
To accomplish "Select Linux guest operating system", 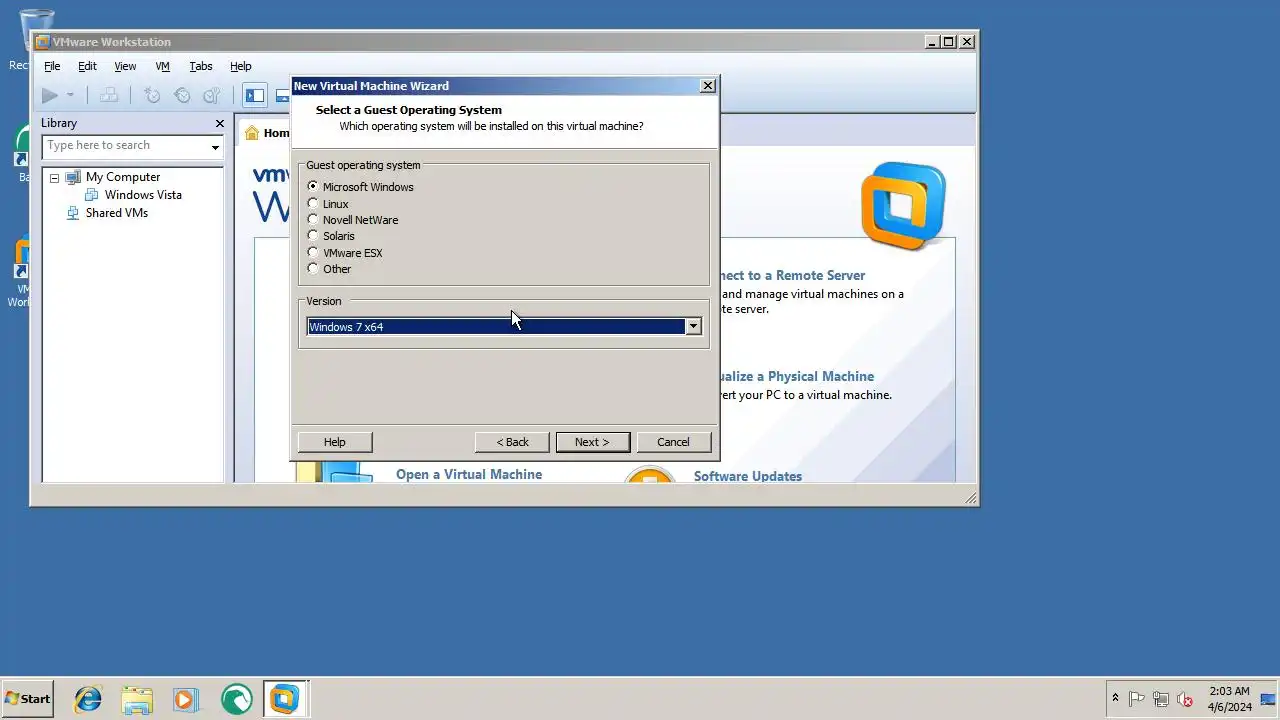I will pos(313,203).
